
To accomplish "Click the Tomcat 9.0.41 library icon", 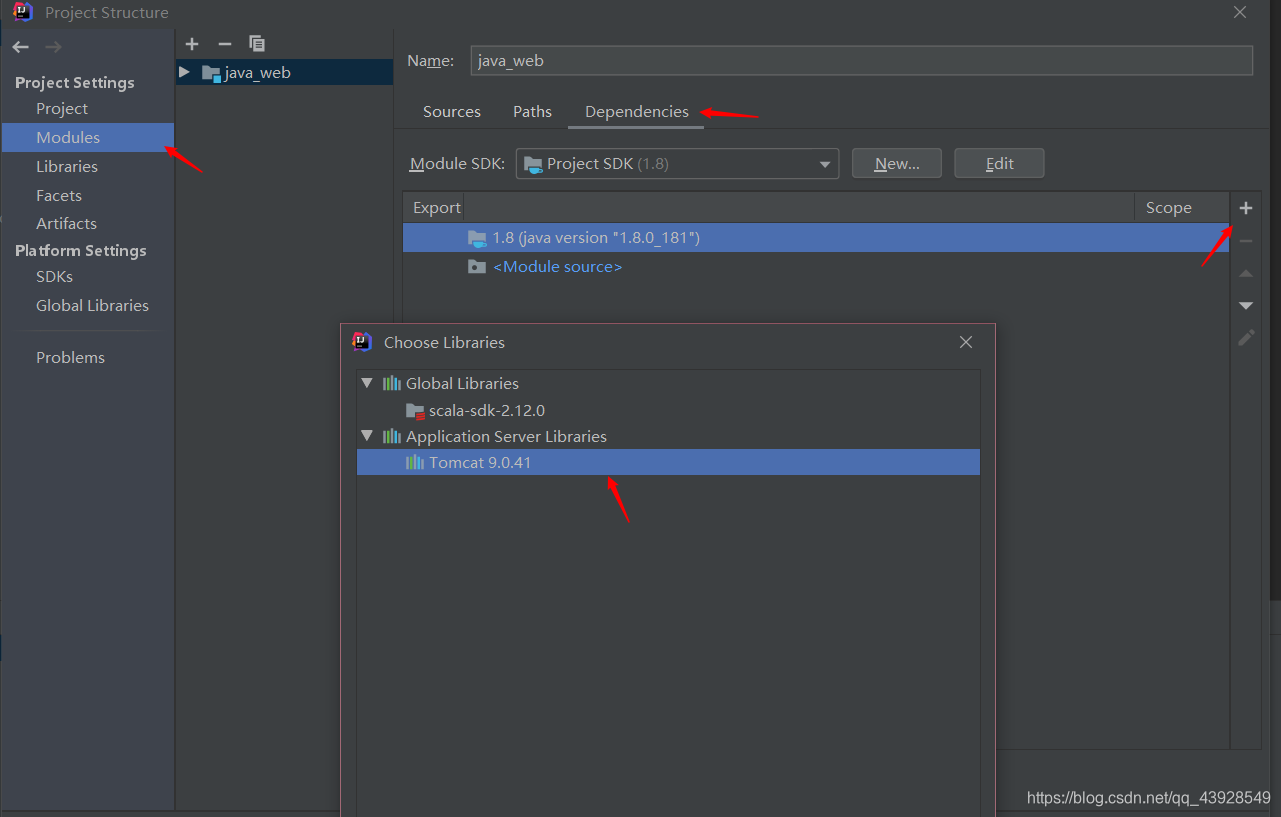I will point(415,462).
